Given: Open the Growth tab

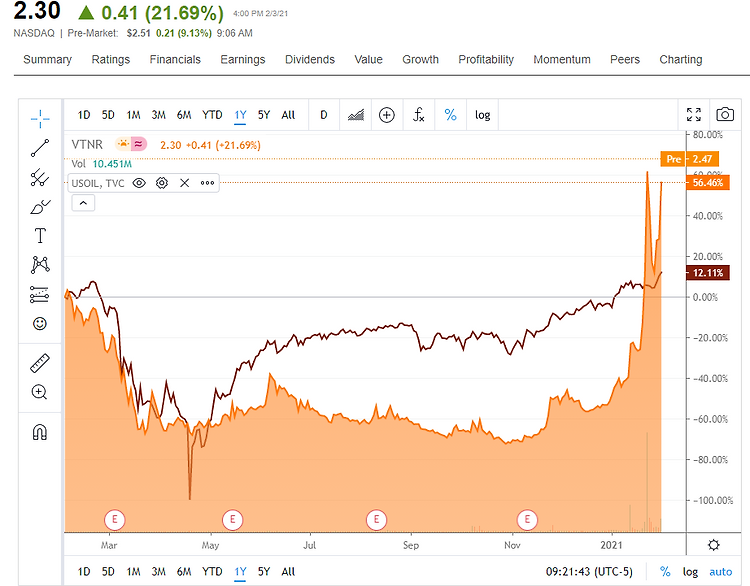Looking at the screenshot, I should click(x=420, y=59).
